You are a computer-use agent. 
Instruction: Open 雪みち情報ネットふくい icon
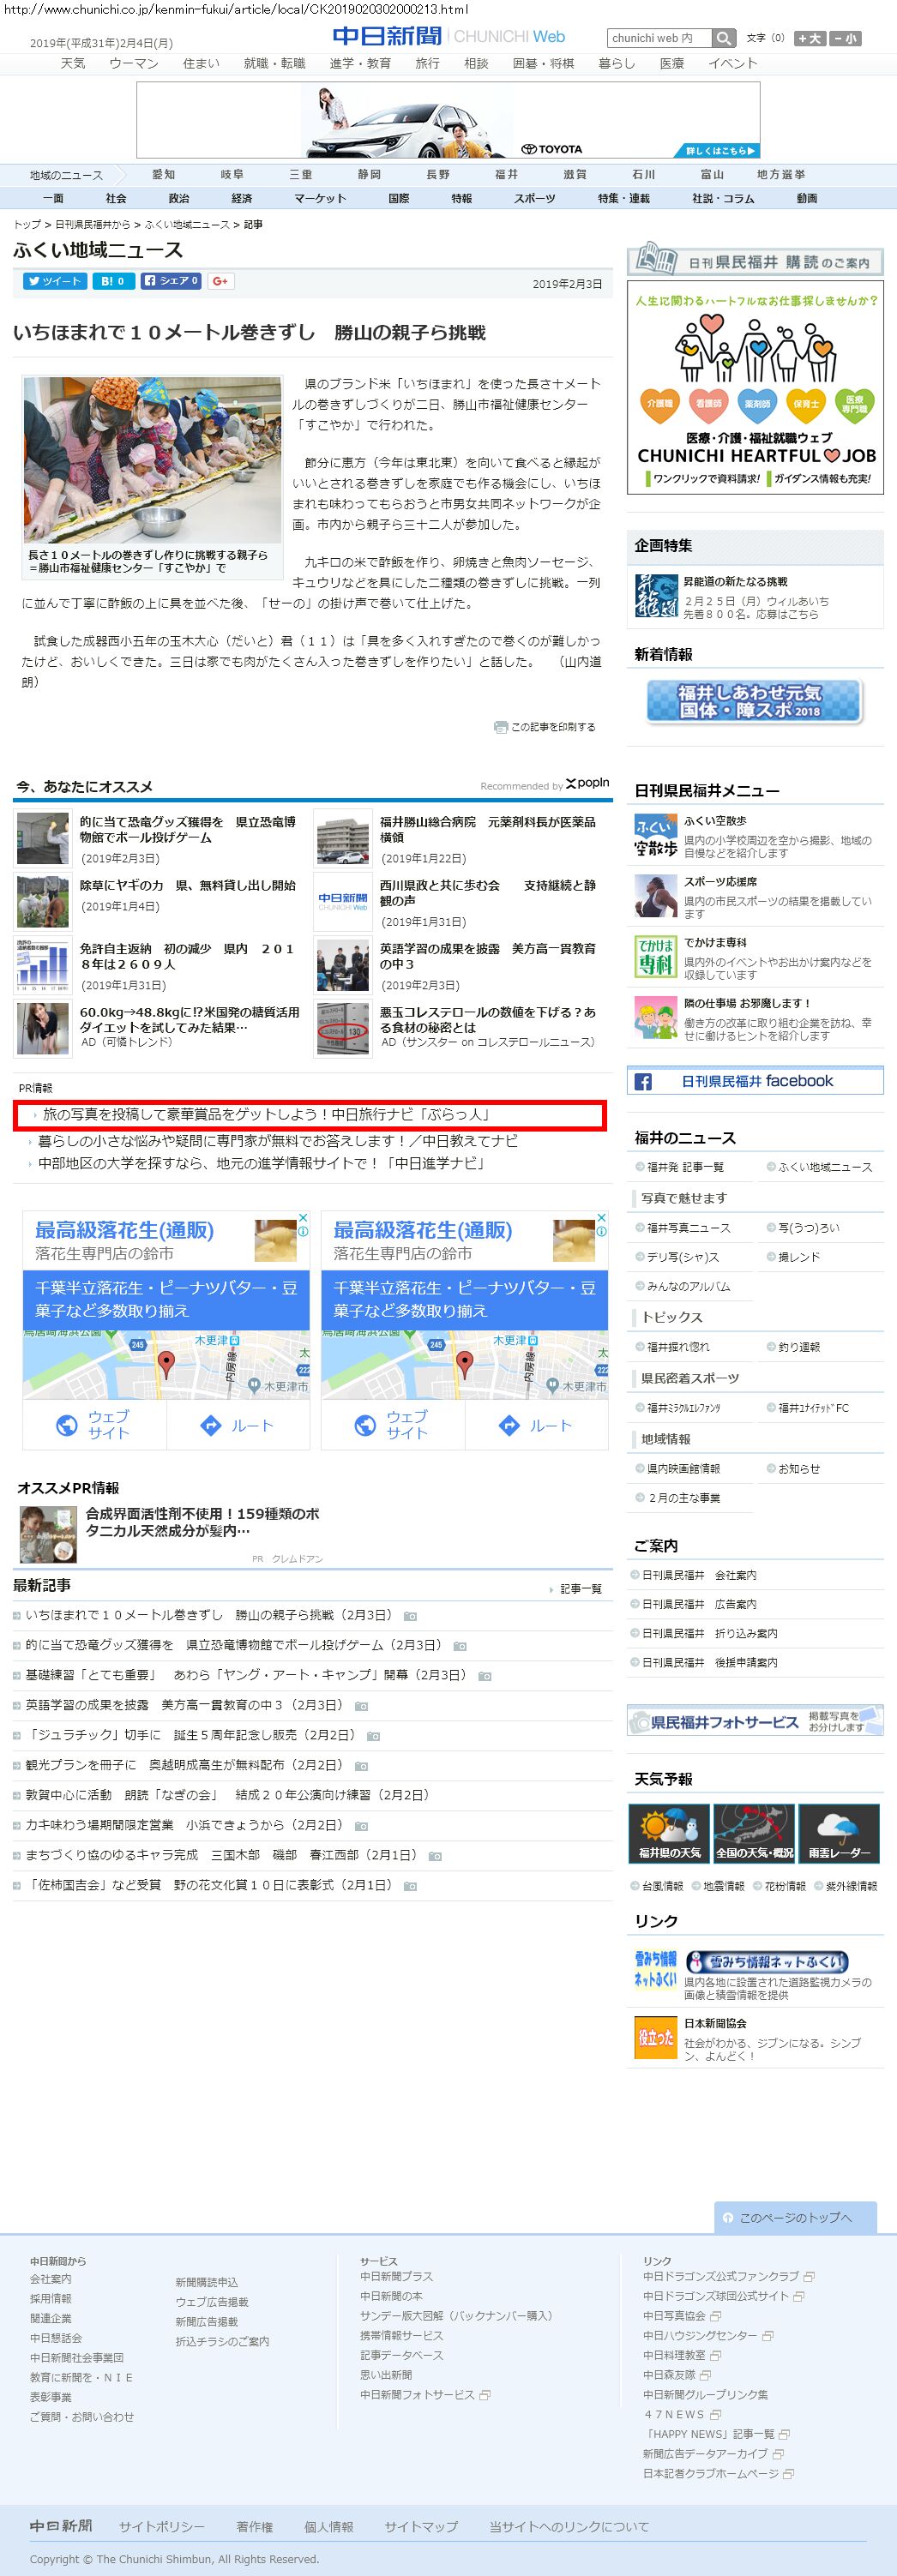click(656, 1969)
